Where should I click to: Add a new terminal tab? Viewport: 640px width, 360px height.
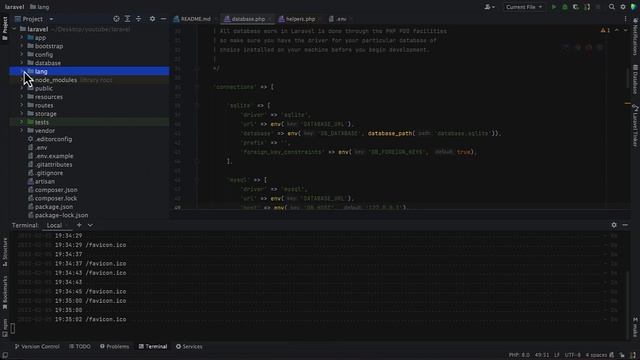pyautogui.click(x=79, y=225)
